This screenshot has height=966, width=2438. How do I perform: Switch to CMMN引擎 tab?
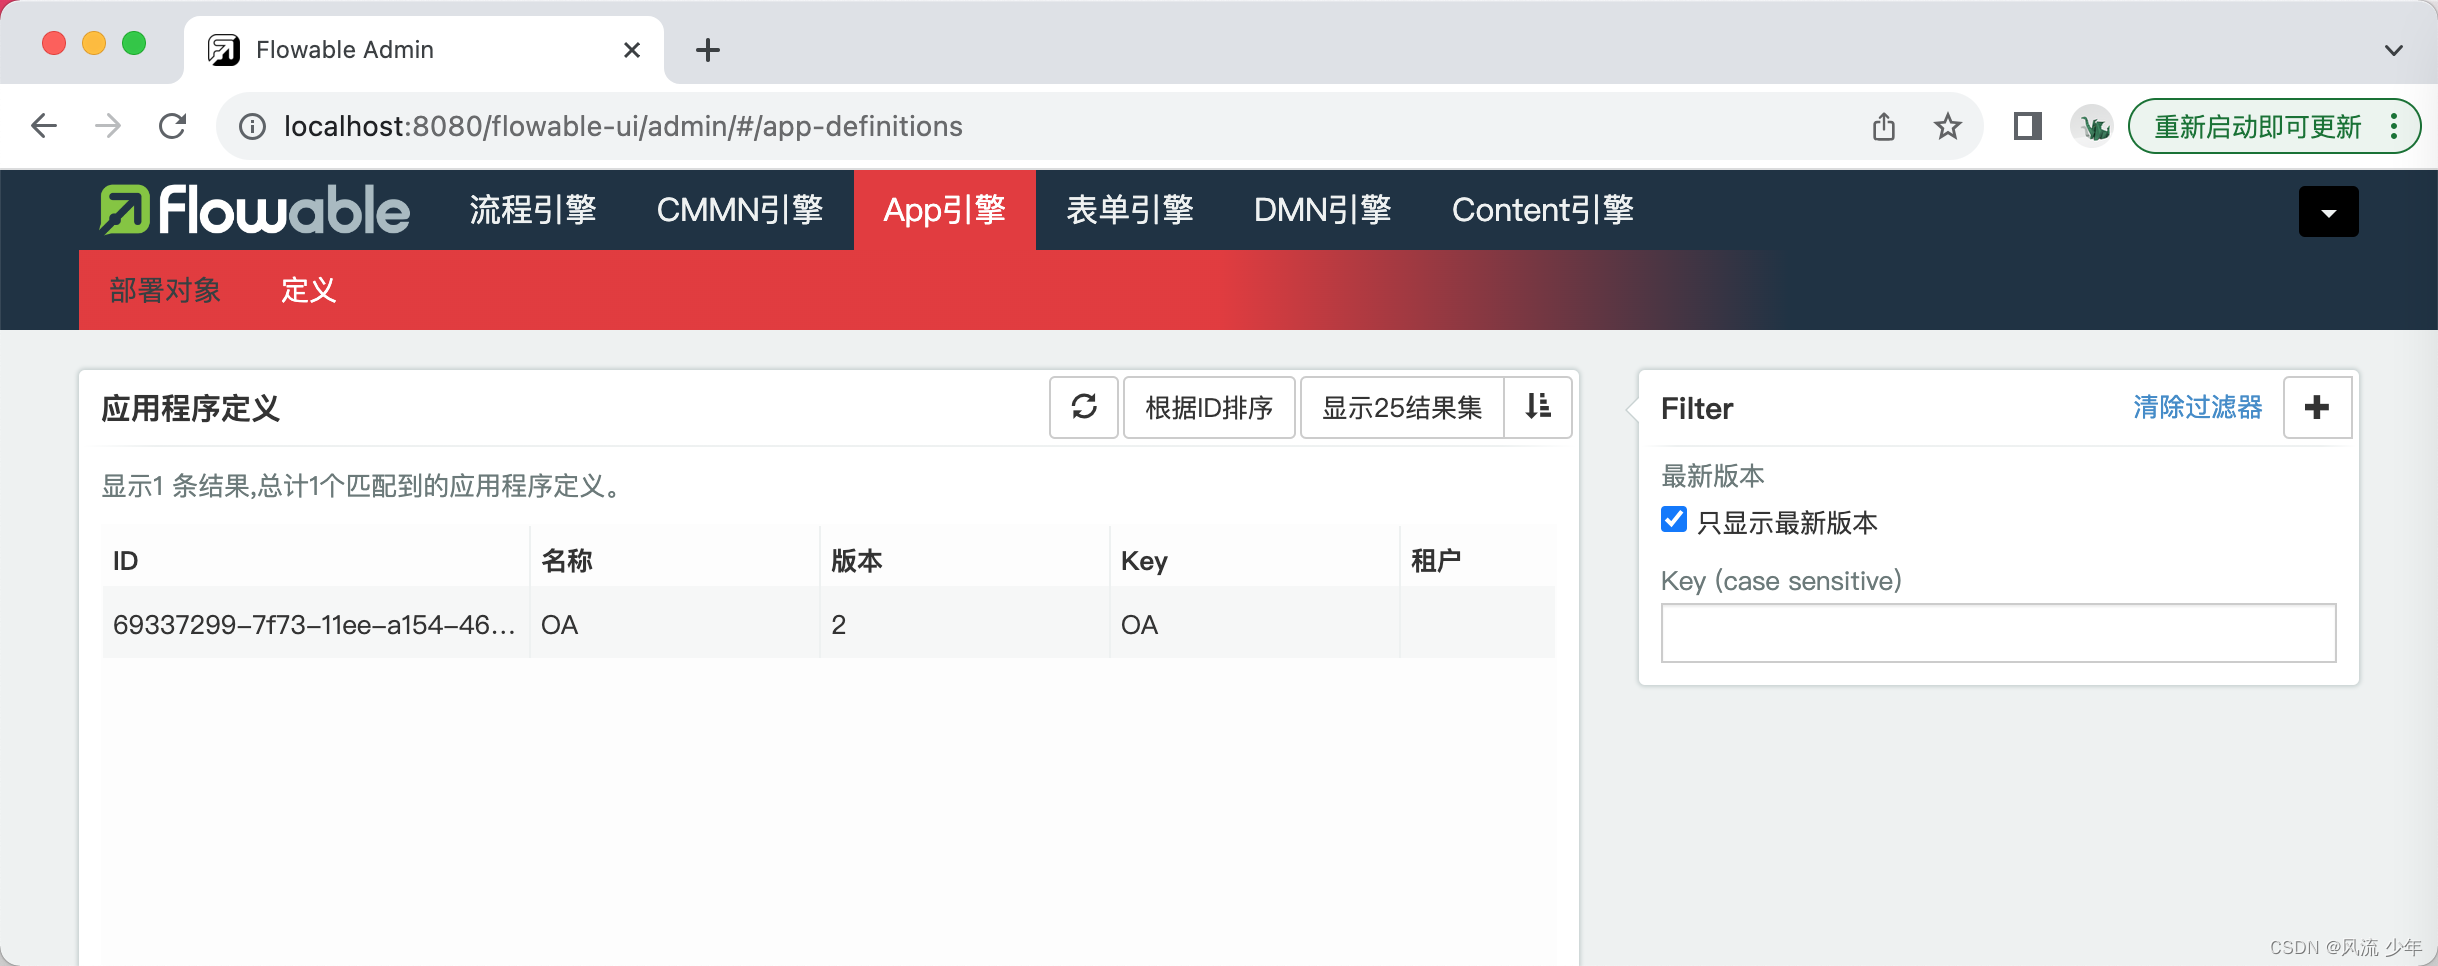tap(740, 210)
